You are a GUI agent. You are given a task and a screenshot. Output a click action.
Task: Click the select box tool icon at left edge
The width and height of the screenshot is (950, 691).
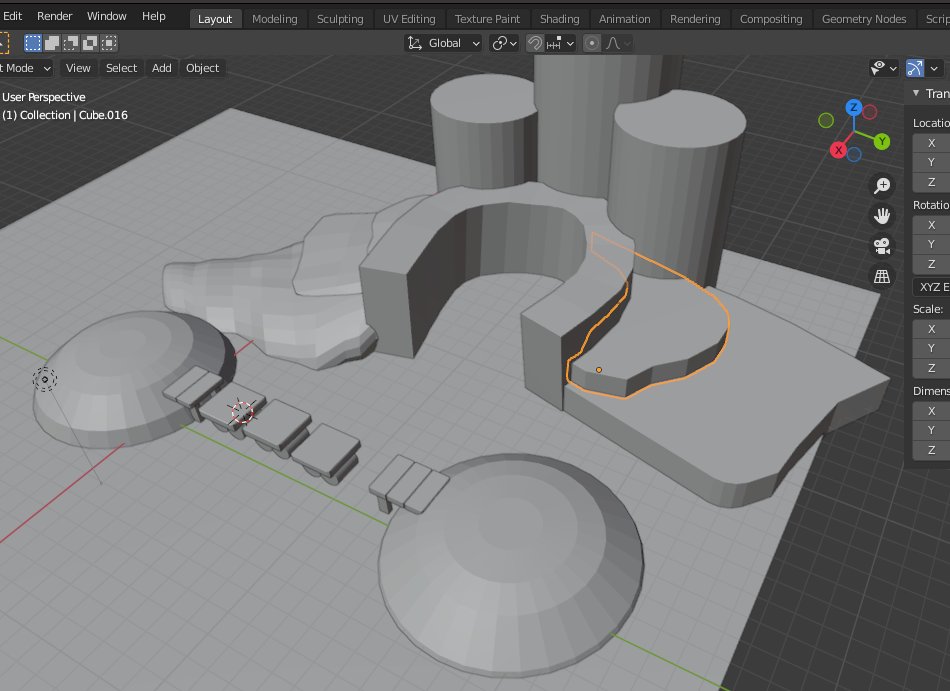4,43
